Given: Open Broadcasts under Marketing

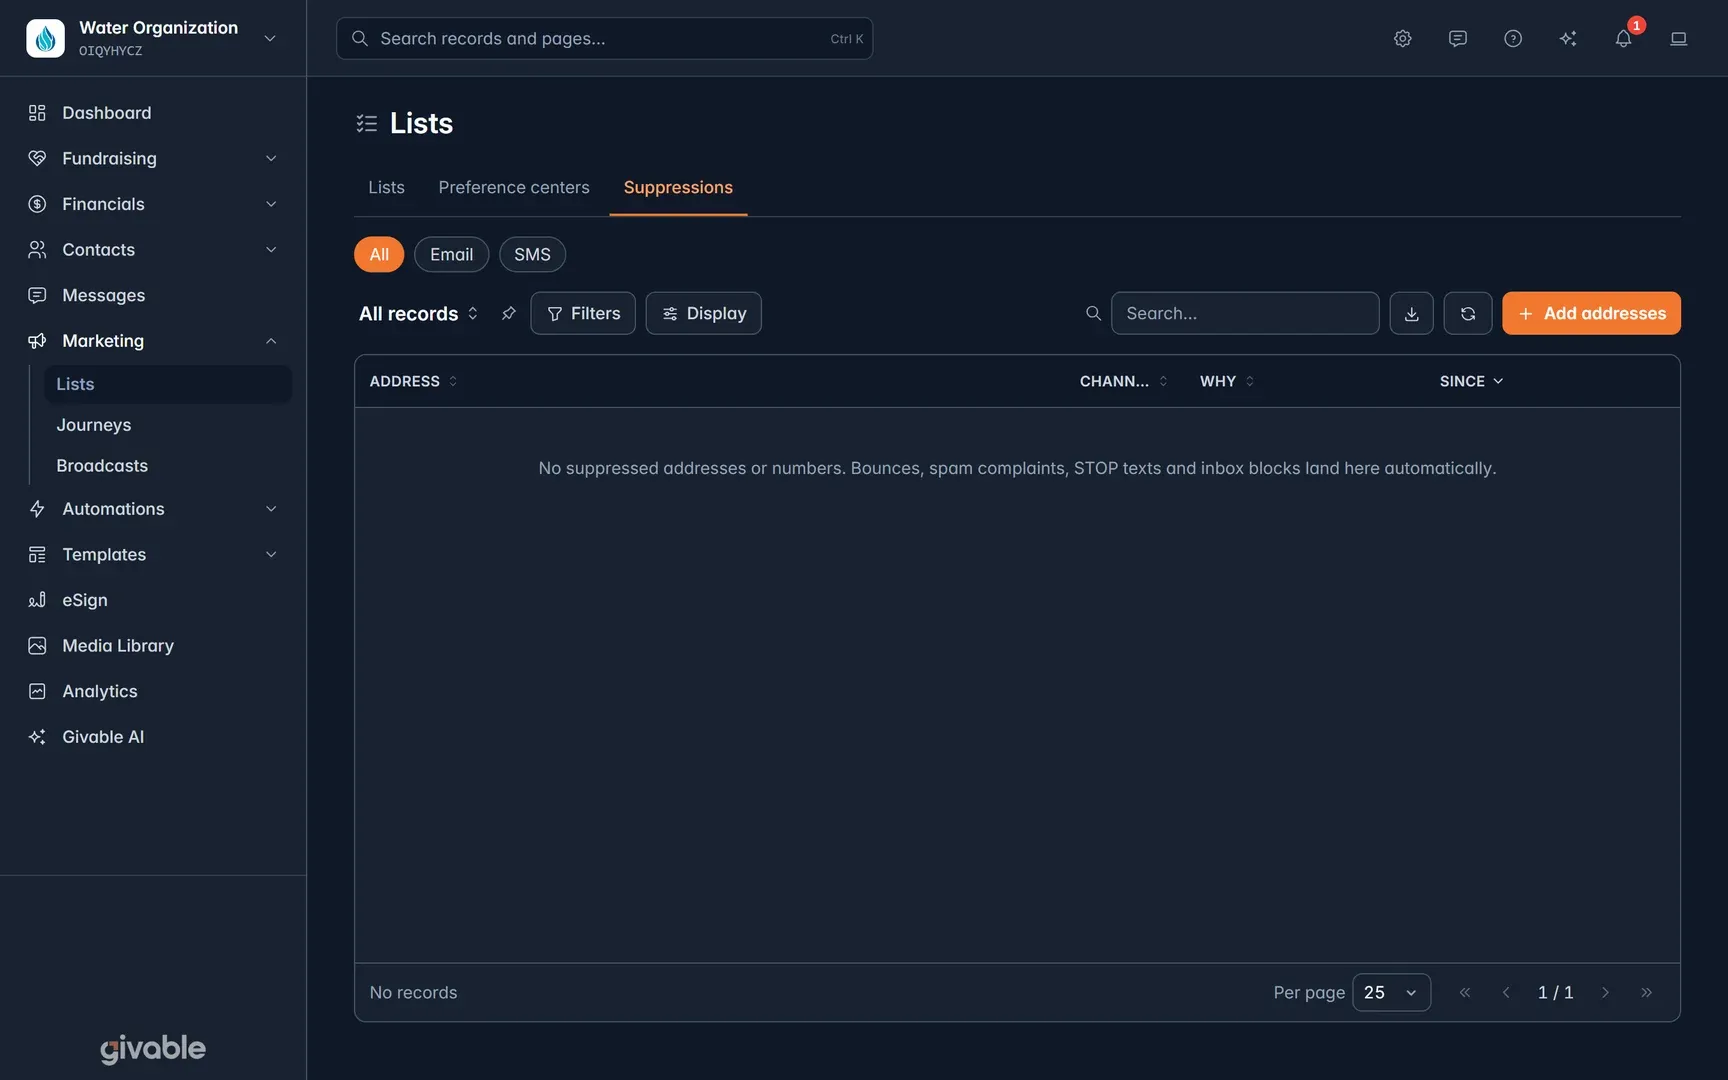Looking at the screenshot, I should [x=102, y=466].
